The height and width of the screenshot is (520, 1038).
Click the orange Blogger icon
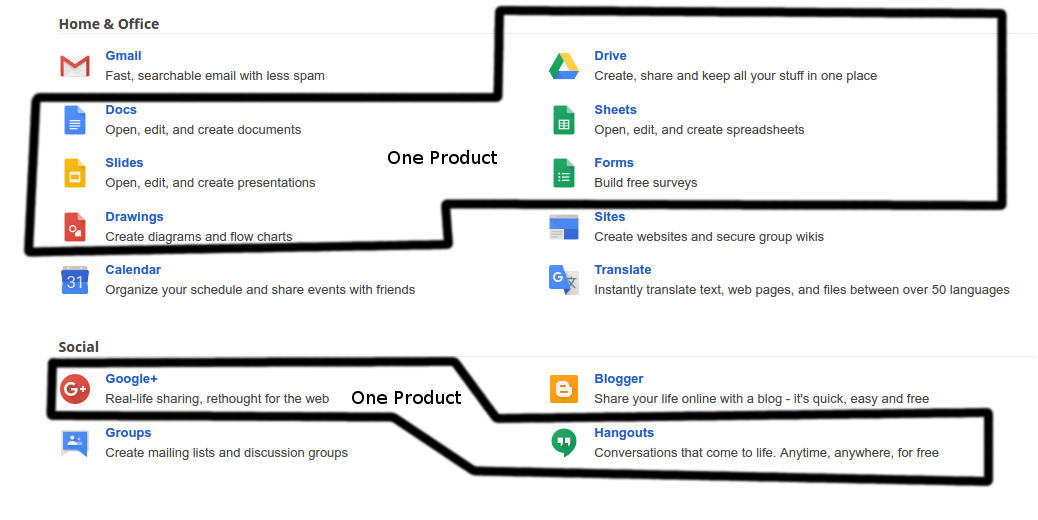[564, 389]
